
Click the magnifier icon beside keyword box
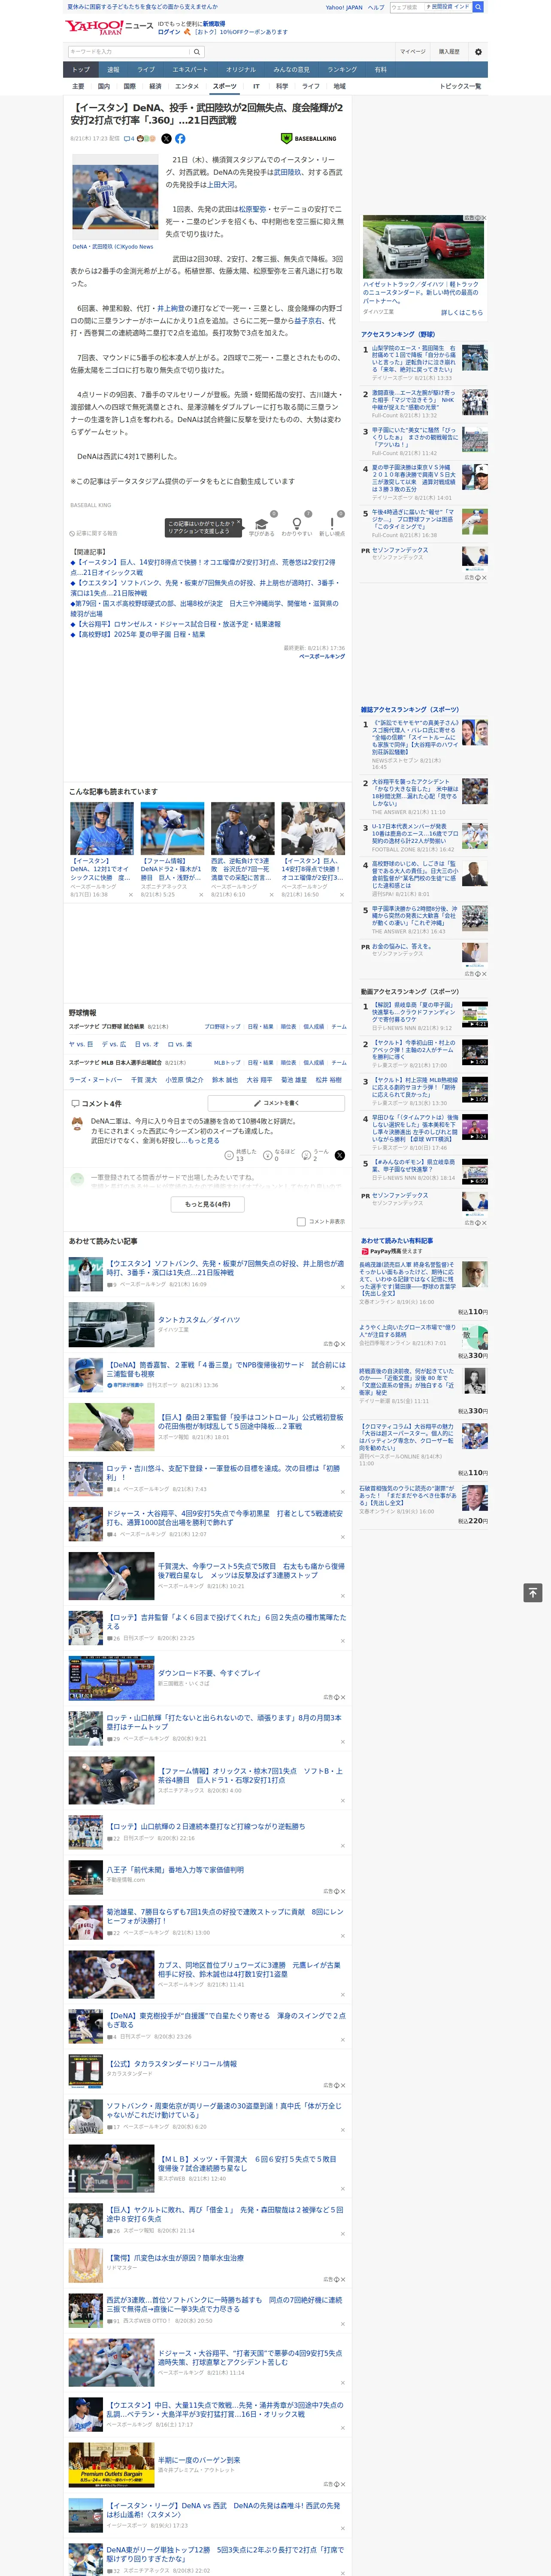pos(197,51)
